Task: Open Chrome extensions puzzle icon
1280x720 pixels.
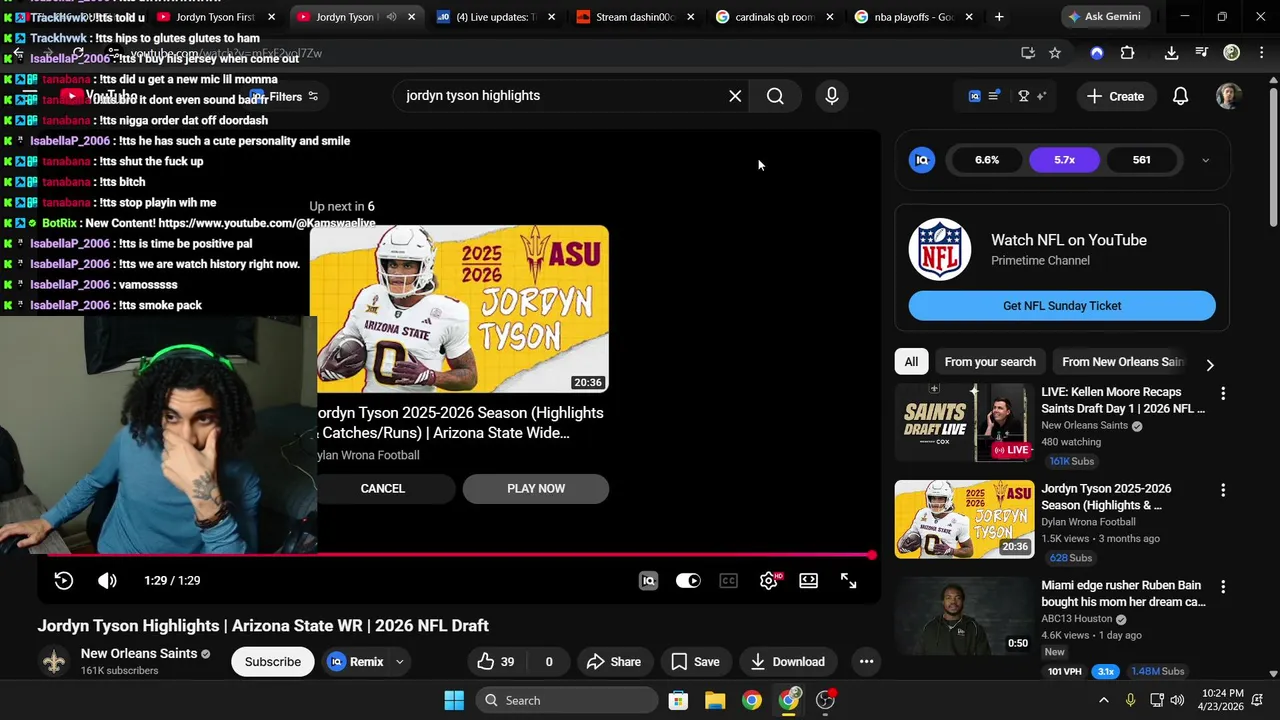Action: (1127, 53)
